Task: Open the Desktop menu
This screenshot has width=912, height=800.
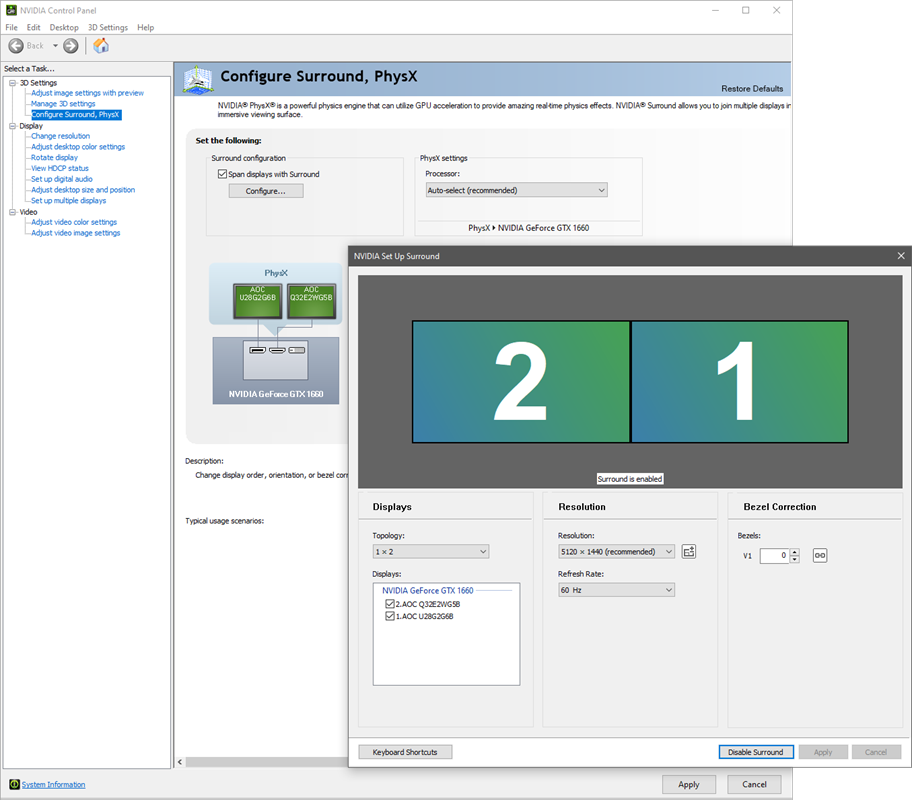Action: (x=64, y=27)
